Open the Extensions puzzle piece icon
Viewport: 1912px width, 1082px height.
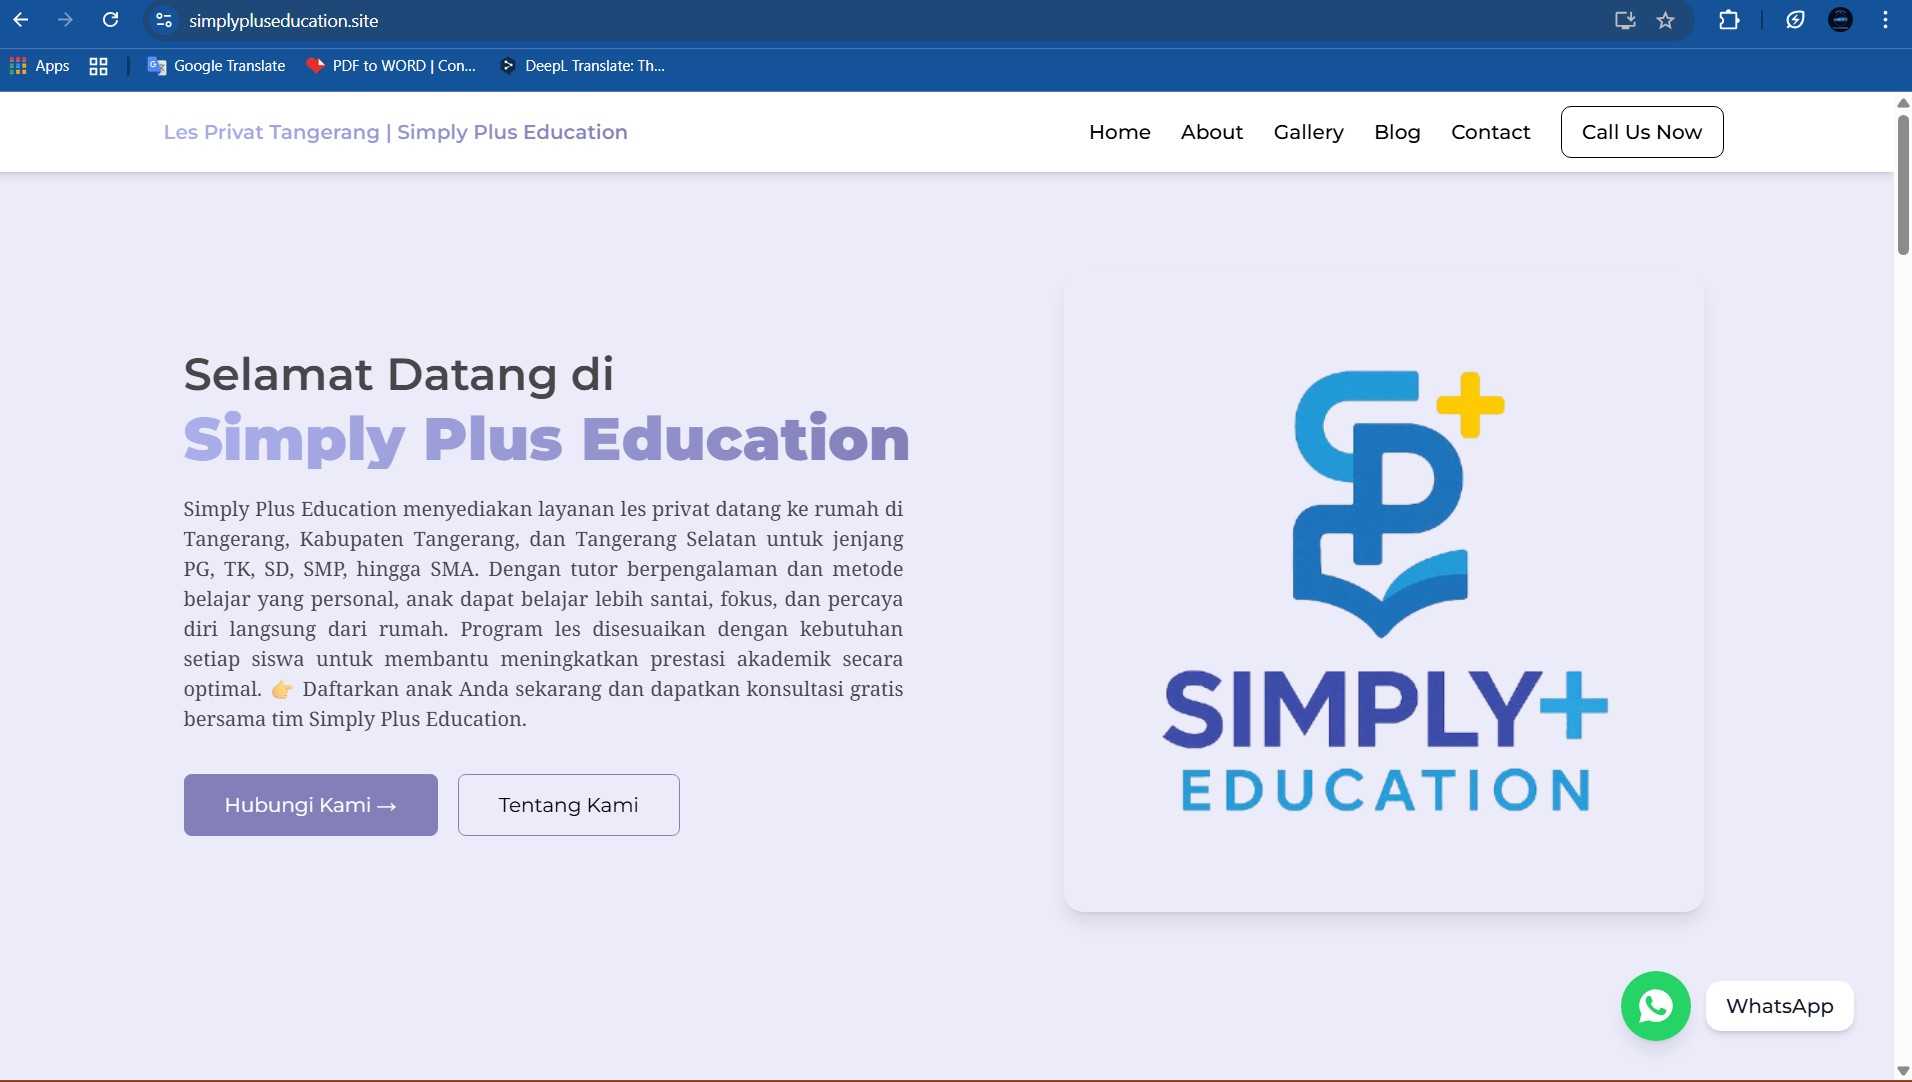pos(1729,20)
